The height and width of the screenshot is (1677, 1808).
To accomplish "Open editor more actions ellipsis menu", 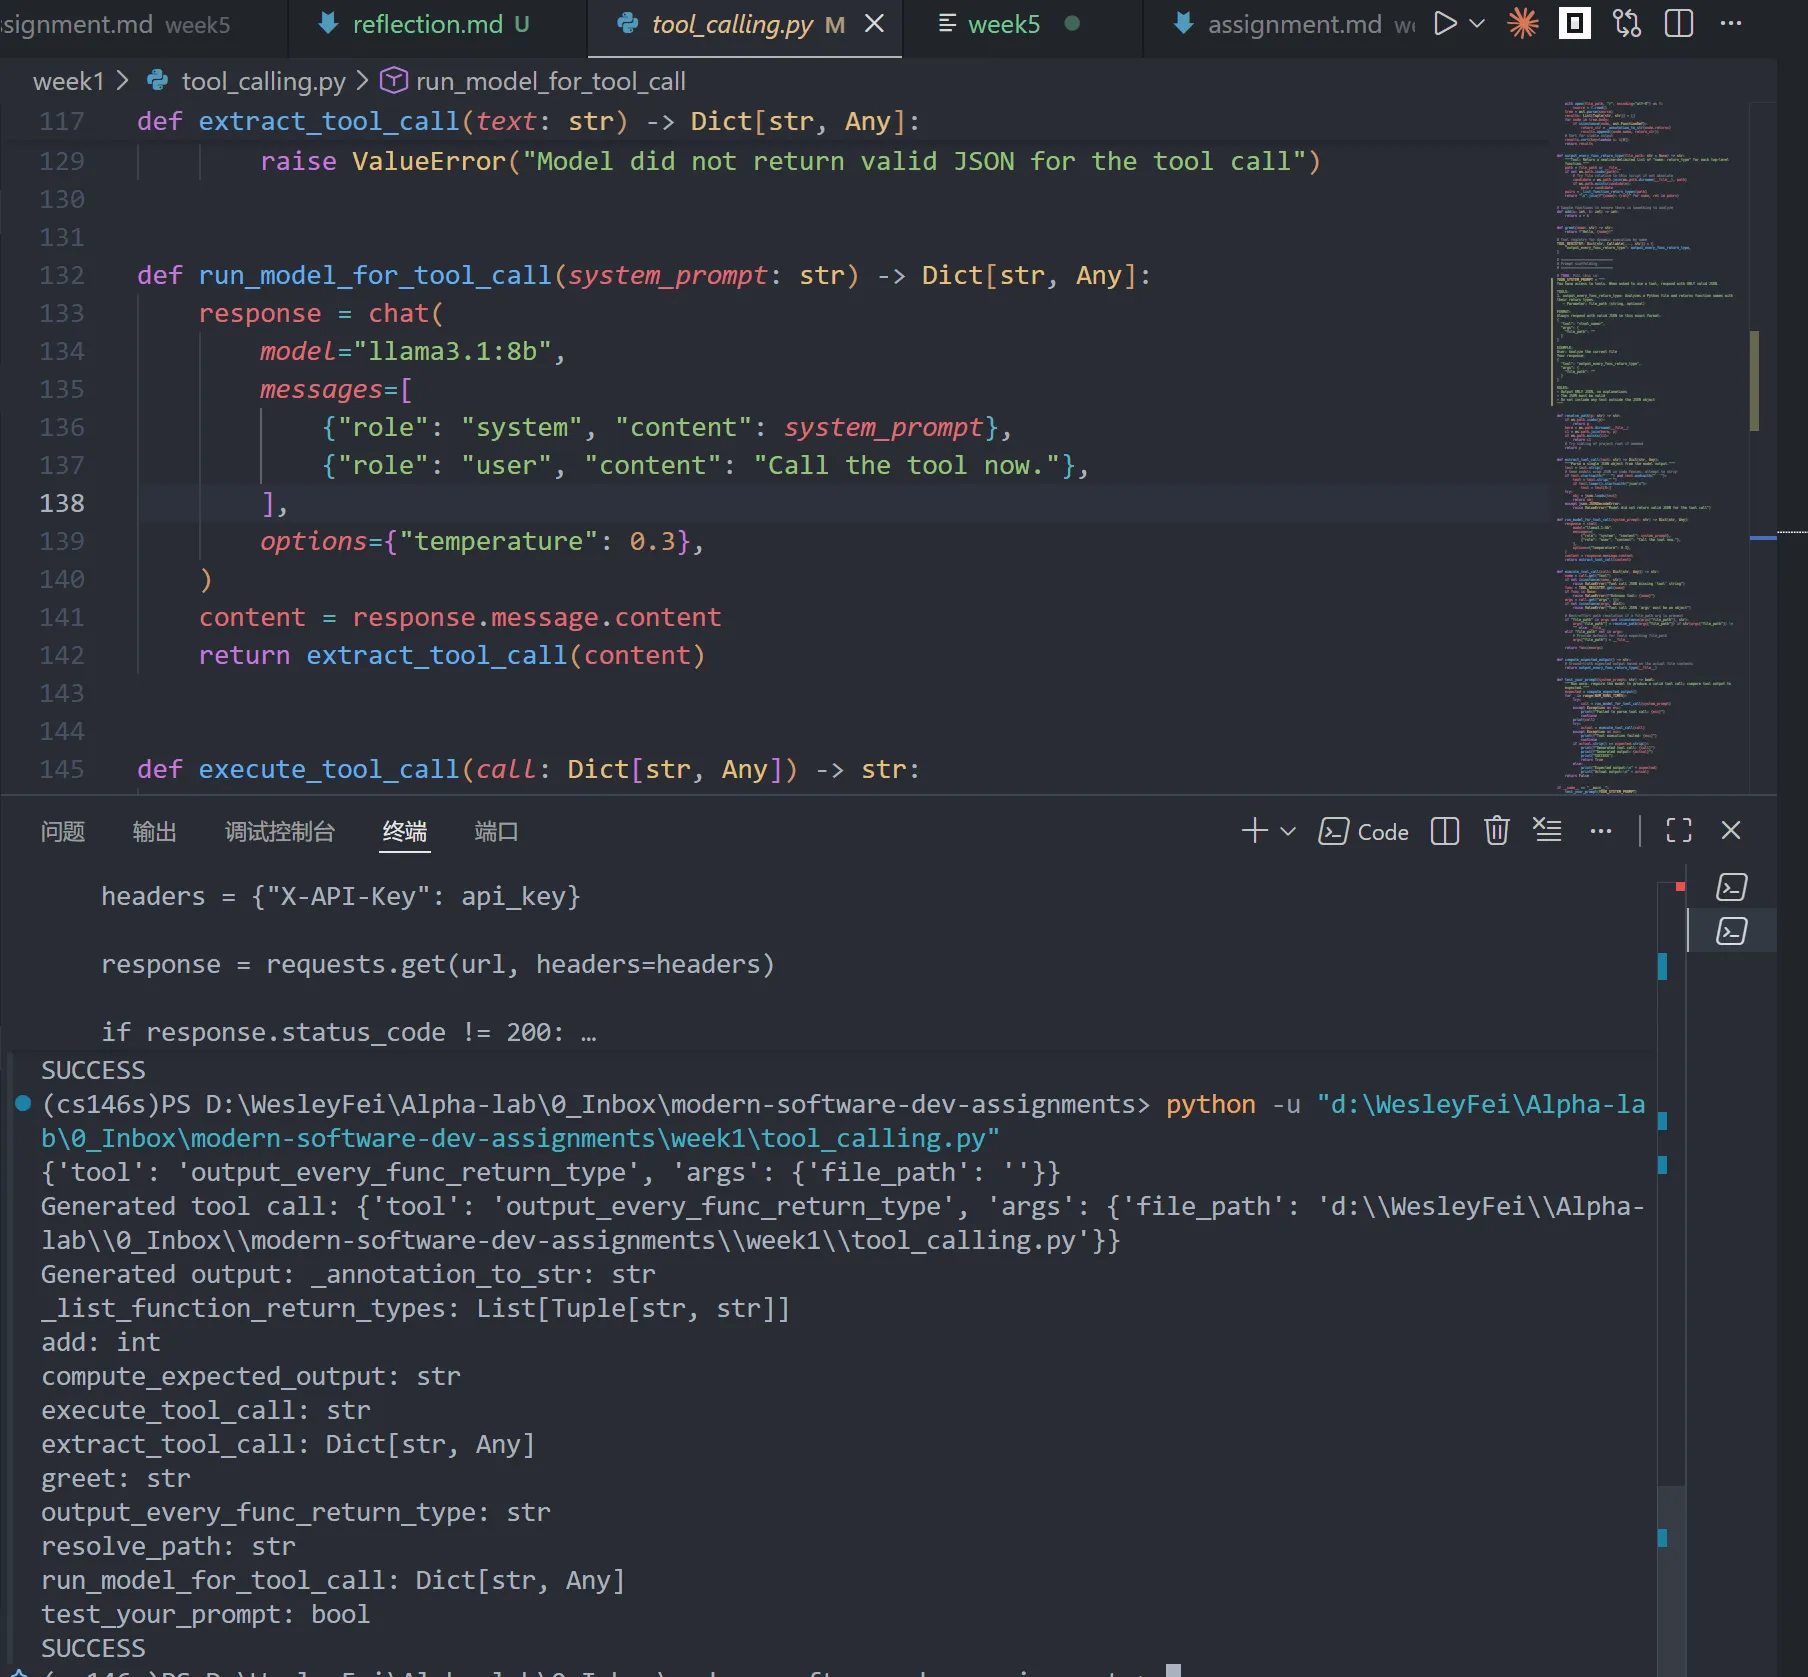I will [1731, 23].
